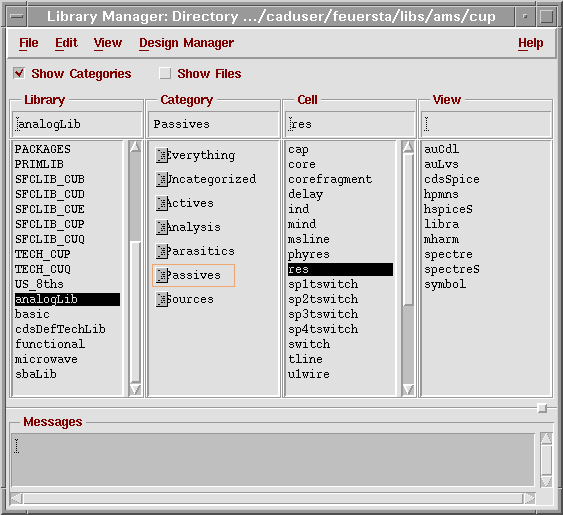Select the cdsDefTechLib library

pyautogui.click(x=60, y=329)
